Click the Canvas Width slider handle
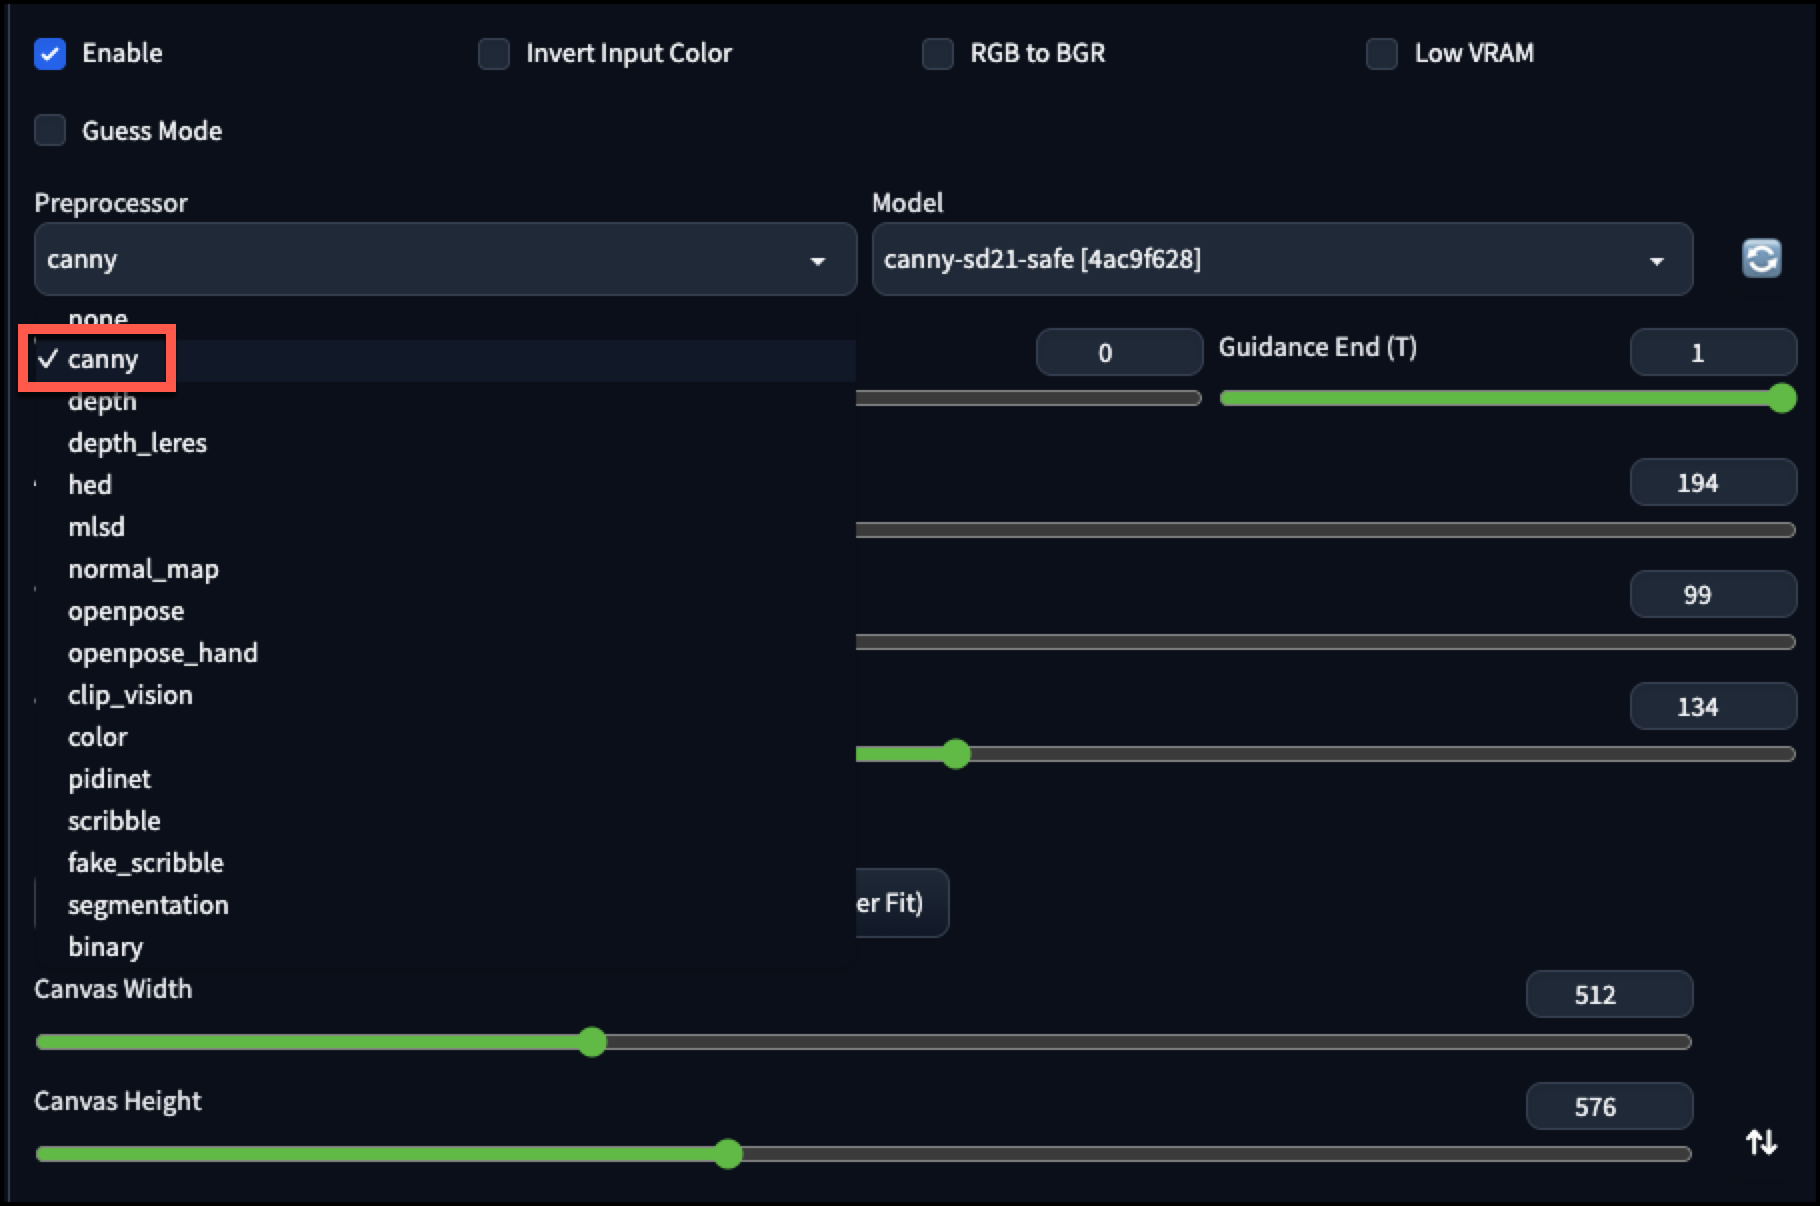Screen dimensions: 1820x1206 point(592,1042)
